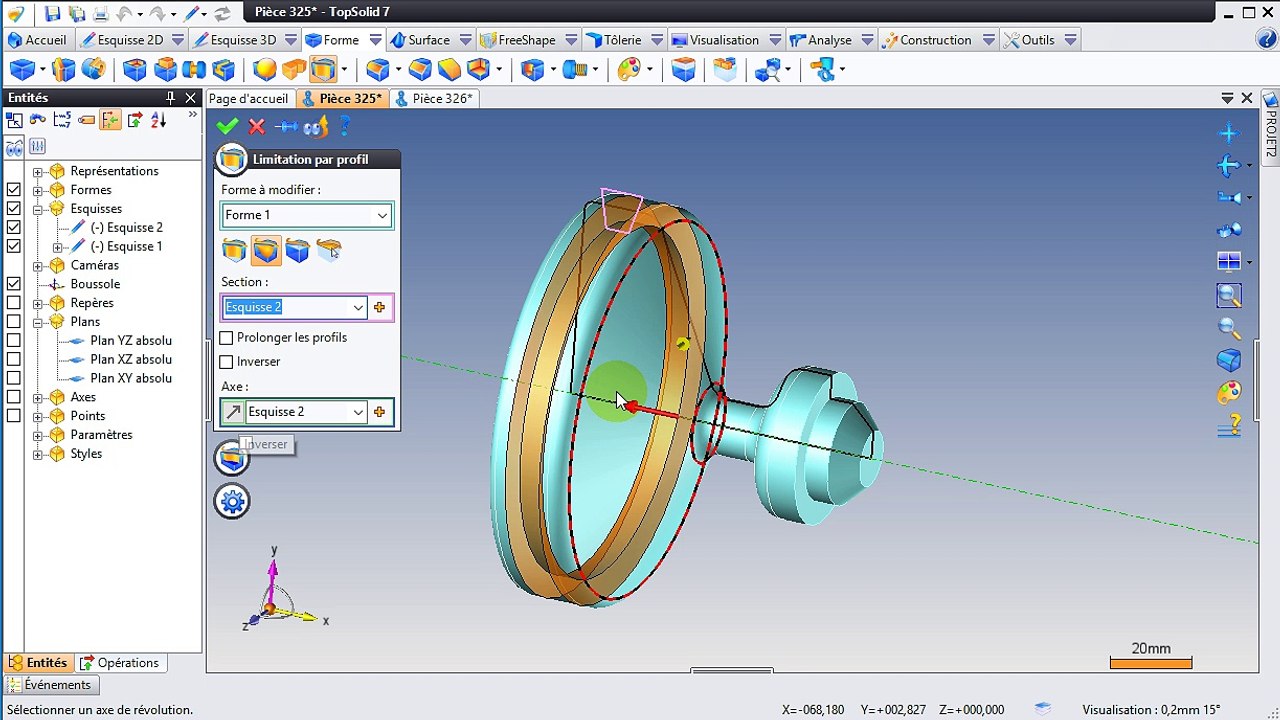Click the Save icon in the title bar
This screenshot has height=720, width=1280.
click(53, 13)
